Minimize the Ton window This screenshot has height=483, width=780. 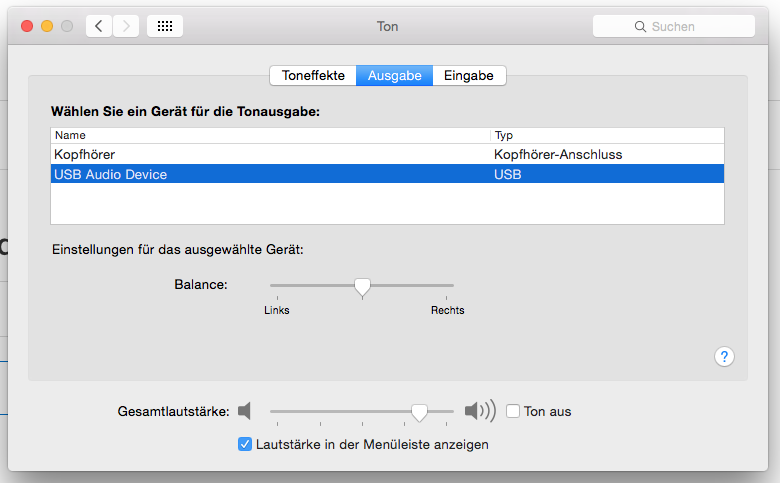click(x=46, y=26)
